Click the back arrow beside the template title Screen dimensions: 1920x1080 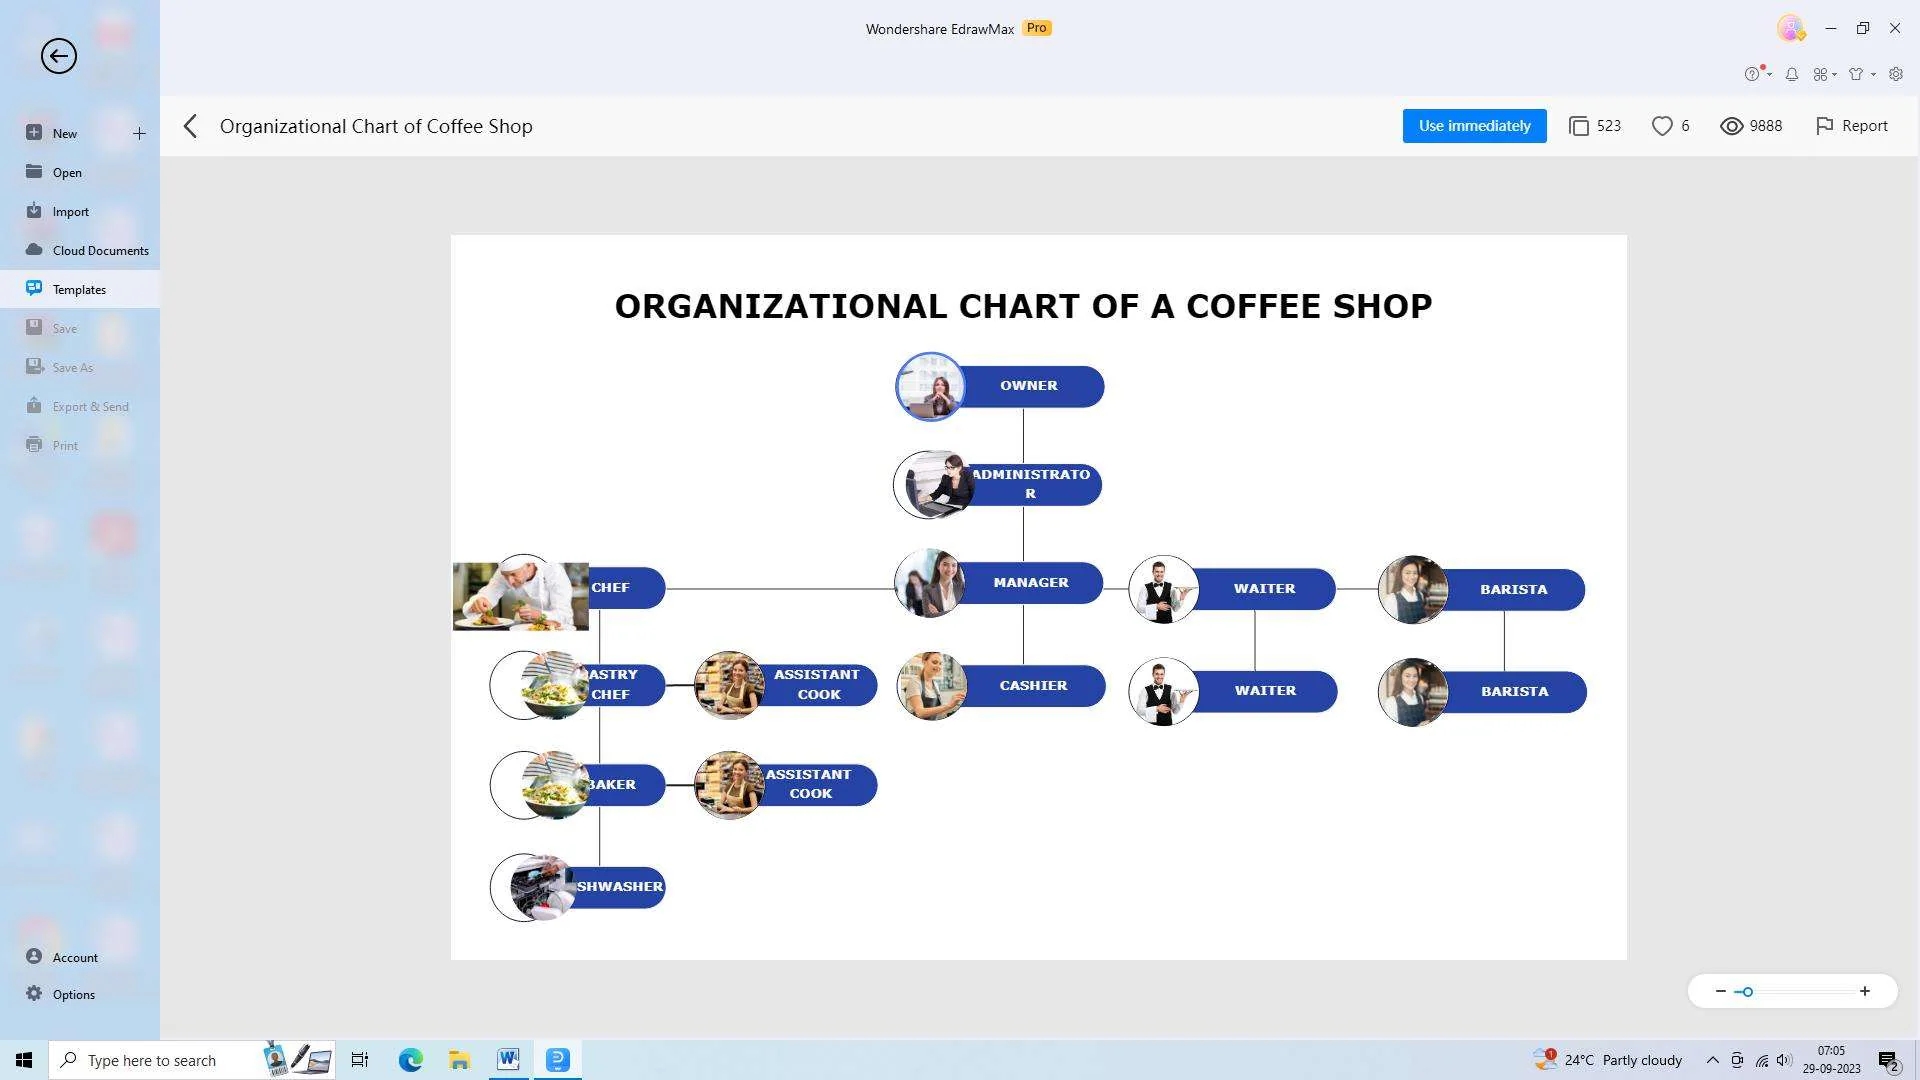click(190, 126)
